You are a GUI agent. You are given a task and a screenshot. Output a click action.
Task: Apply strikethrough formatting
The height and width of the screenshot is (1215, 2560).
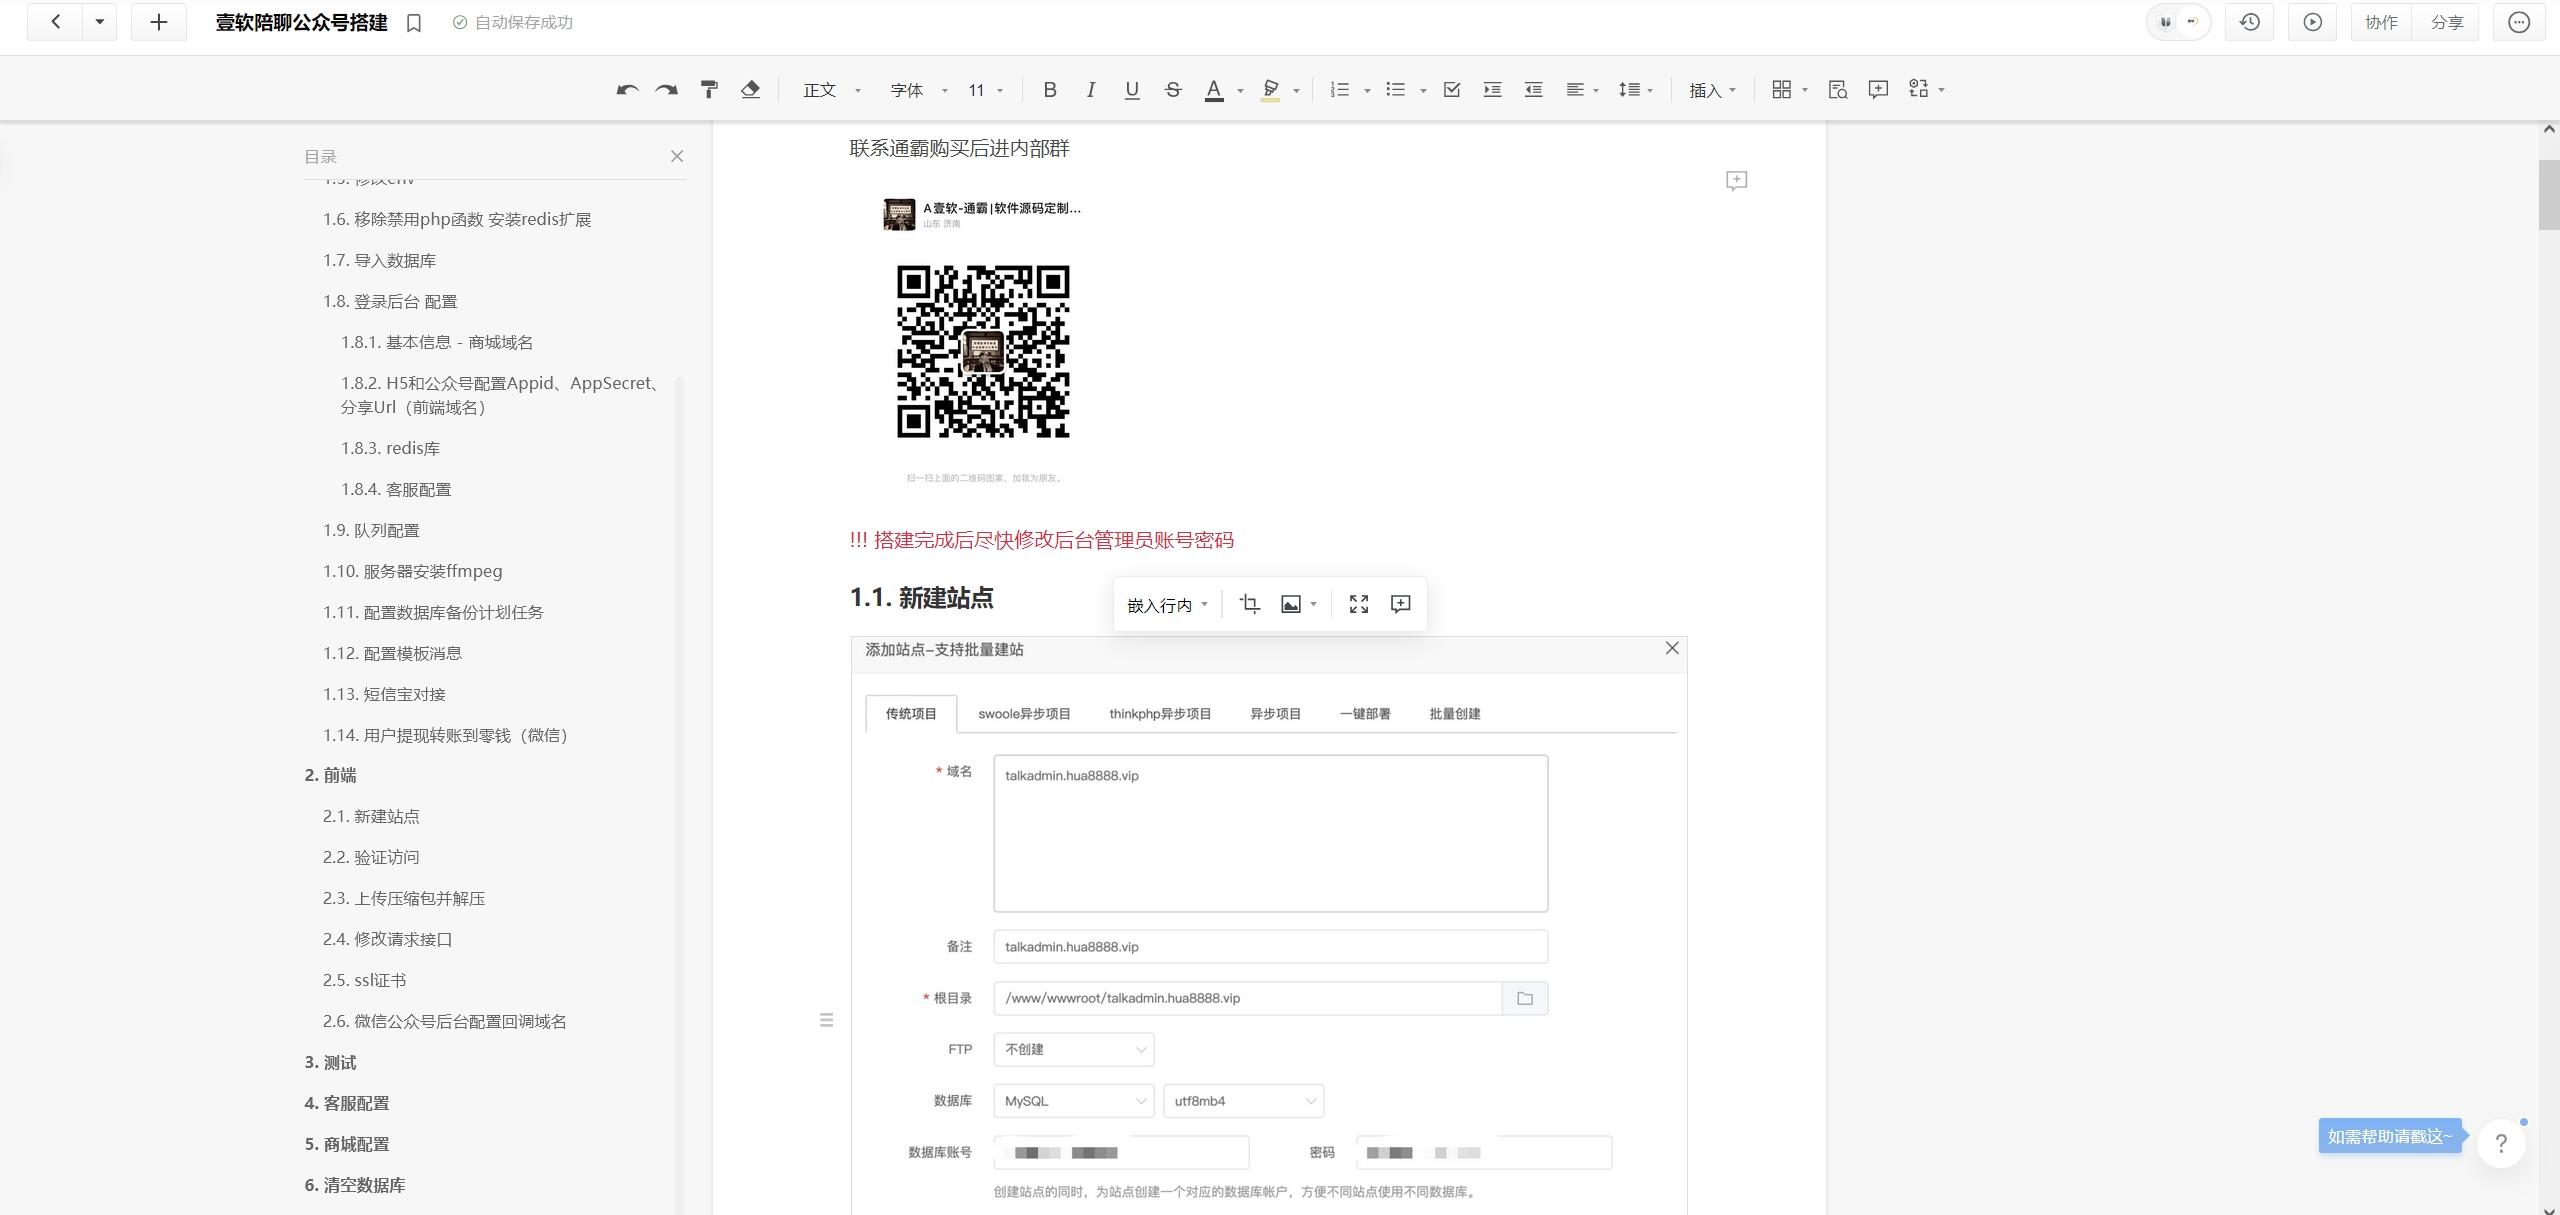click(1172, 90)
